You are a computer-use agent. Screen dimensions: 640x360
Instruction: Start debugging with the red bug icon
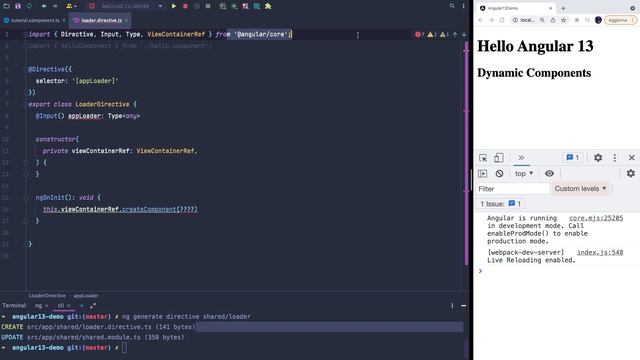[185, 6]
